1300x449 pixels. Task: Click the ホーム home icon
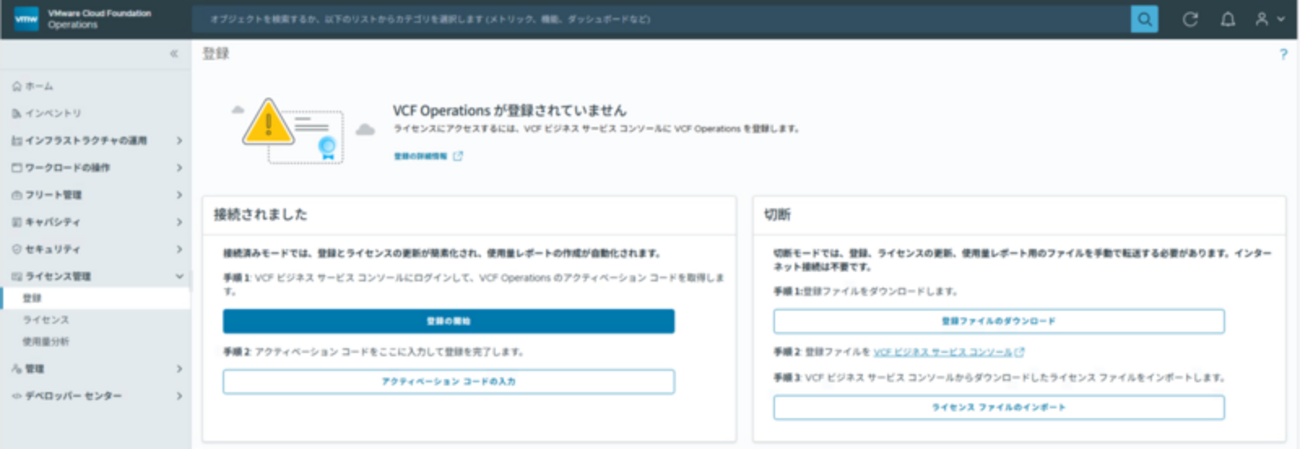tap(16, 87)
